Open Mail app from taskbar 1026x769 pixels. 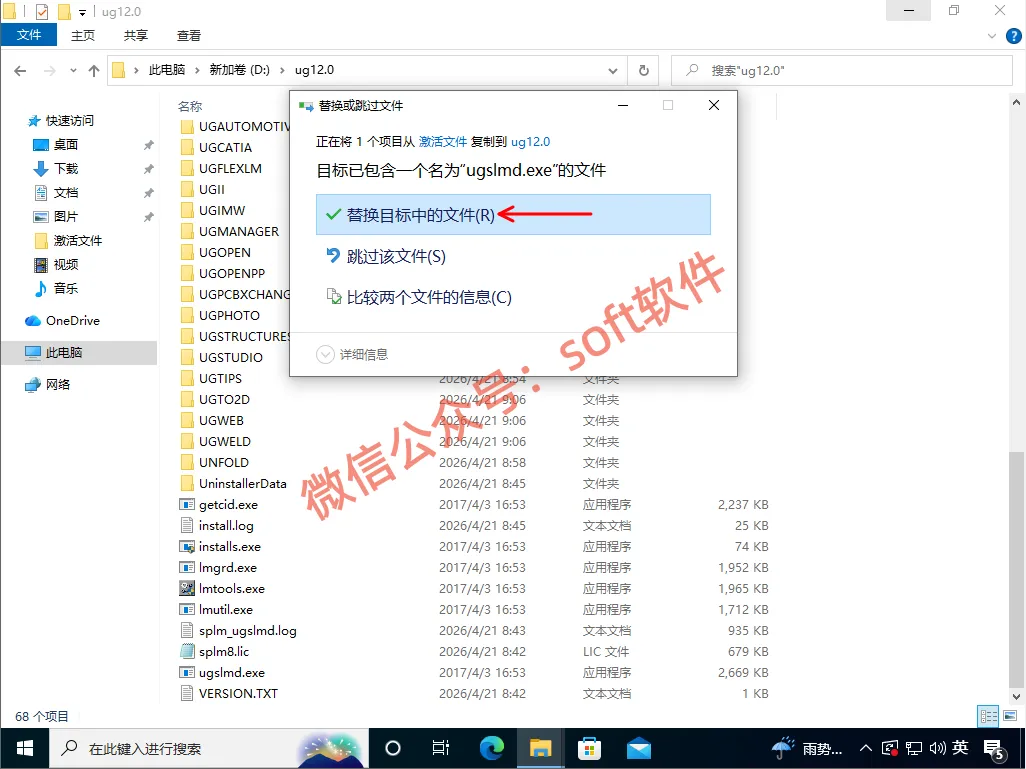click(638, 748)
